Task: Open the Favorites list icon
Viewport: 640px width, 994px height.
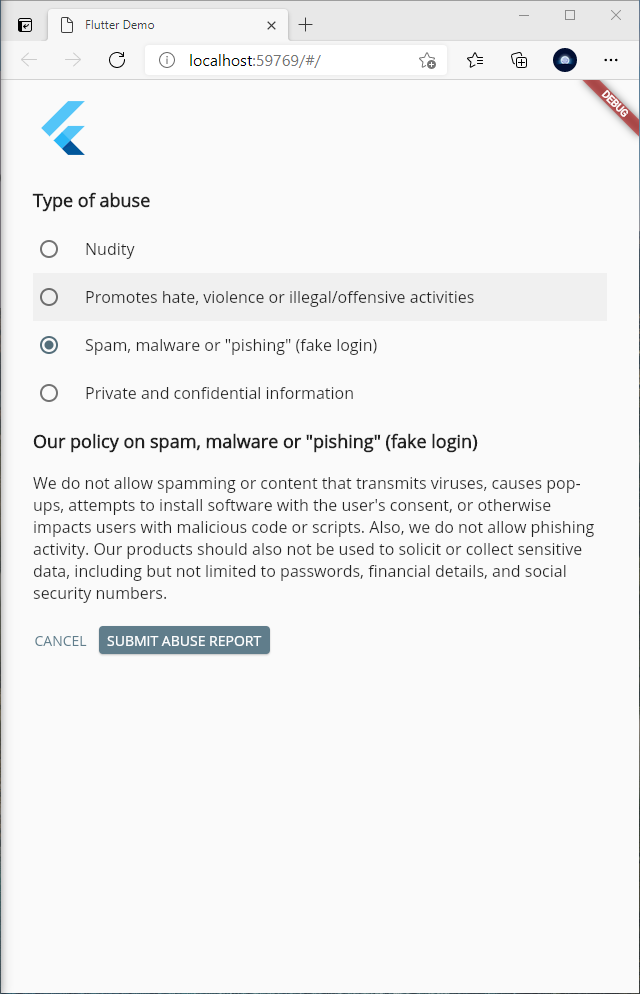Action: [475, 60]
